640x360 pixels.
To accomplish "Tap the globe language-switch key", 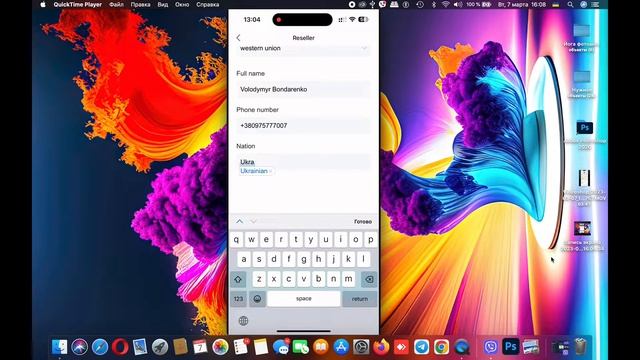I will 243,321.
